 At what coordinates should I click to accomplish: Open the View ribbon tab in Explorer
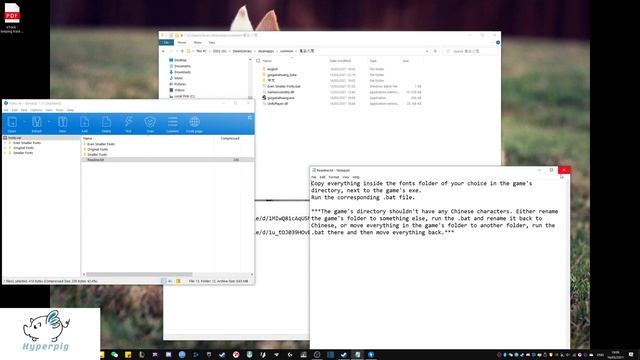(212, 42)
